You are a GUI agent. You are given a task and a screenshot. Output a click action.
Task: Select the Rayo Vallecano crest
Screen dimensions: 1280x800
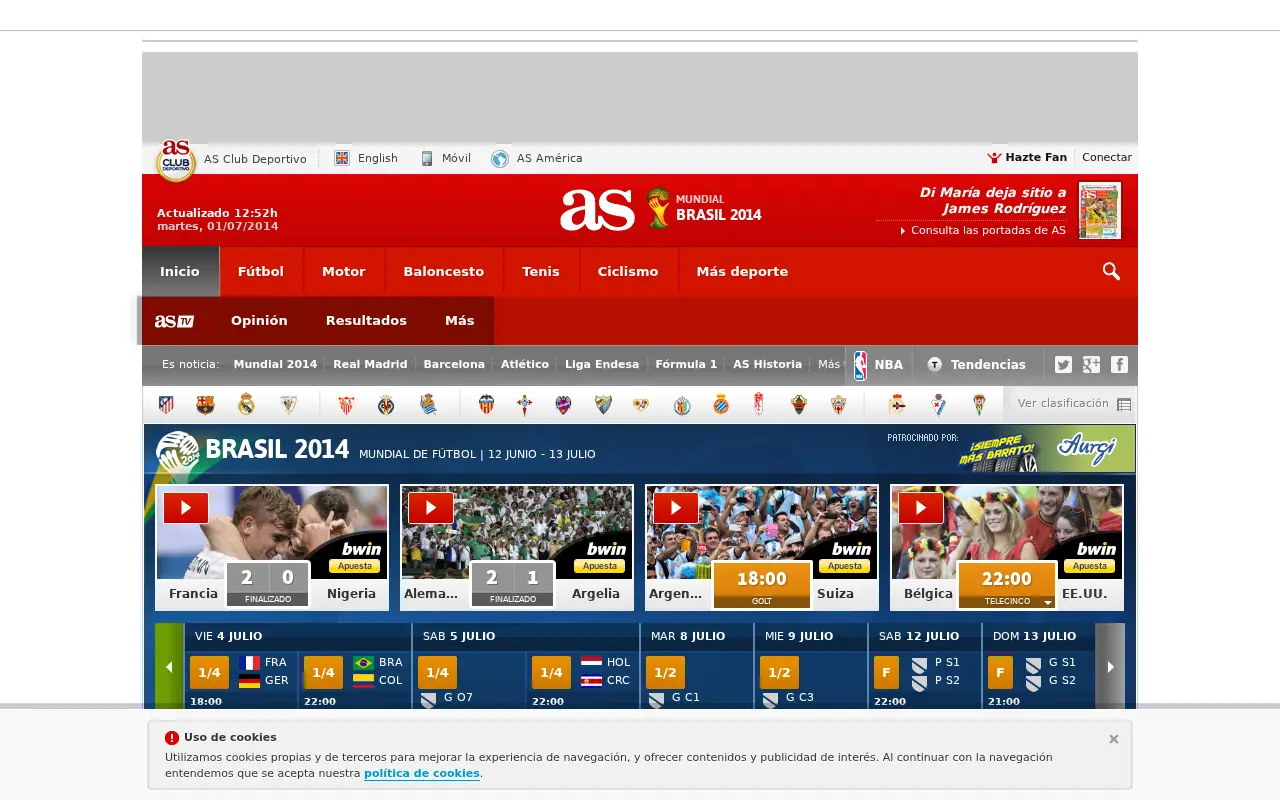tap(641, 404)
